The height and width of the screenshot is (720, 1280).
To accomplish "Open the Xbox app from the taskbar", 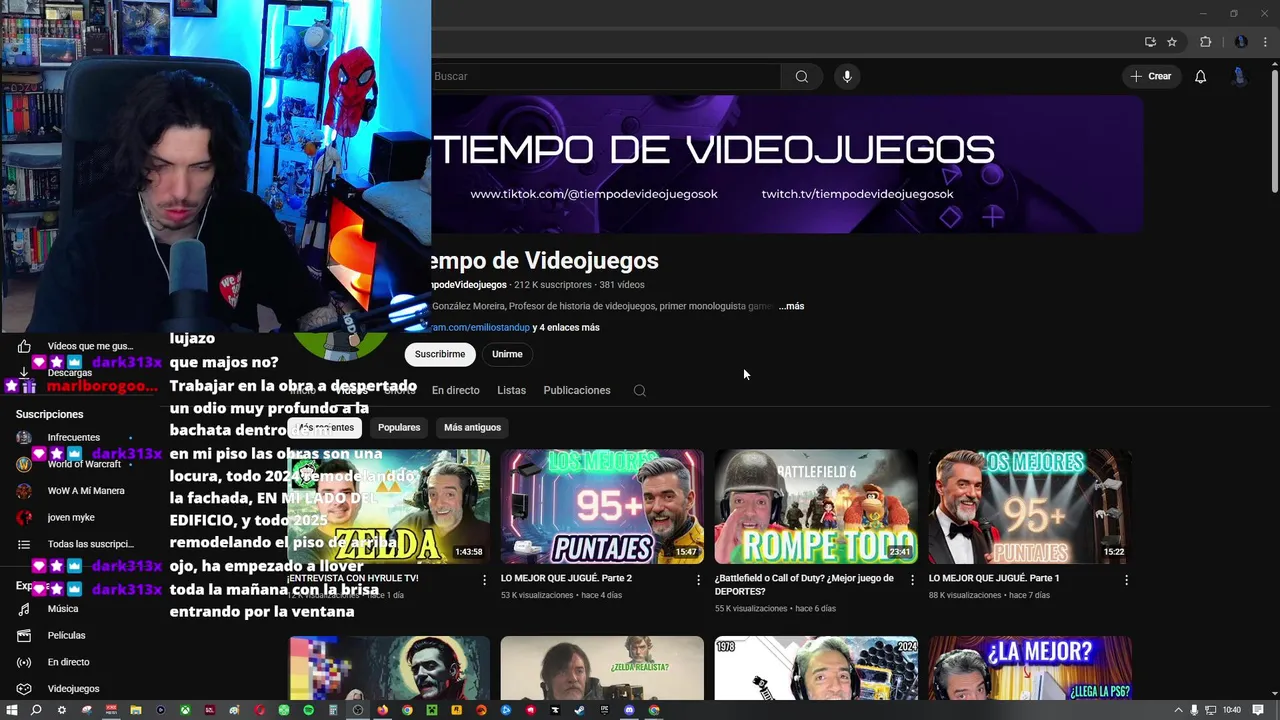I will [185, 710].
